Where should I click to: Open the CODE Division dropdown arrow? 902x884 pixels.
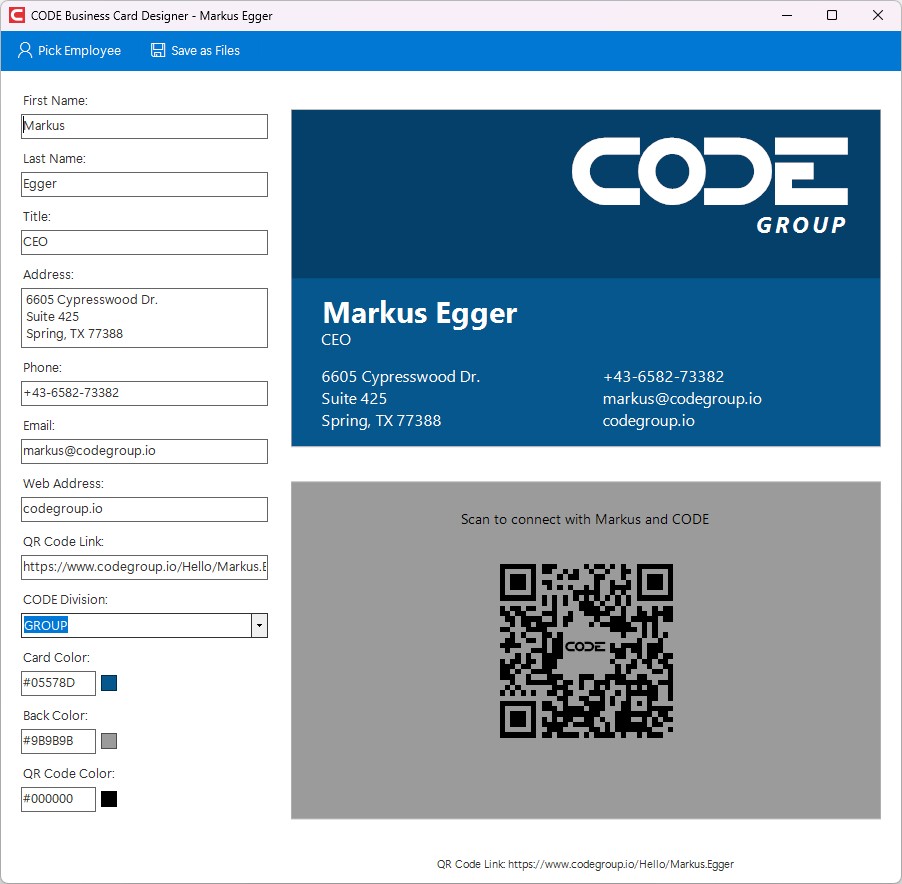point(260,625)
